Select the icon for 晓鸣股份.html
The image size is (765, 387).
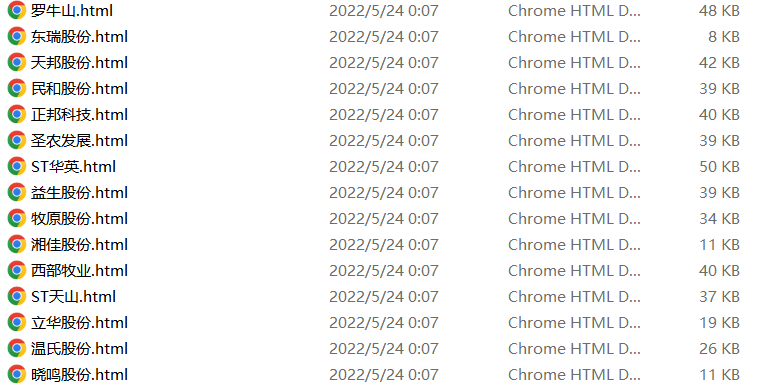(x=17, y=374)
